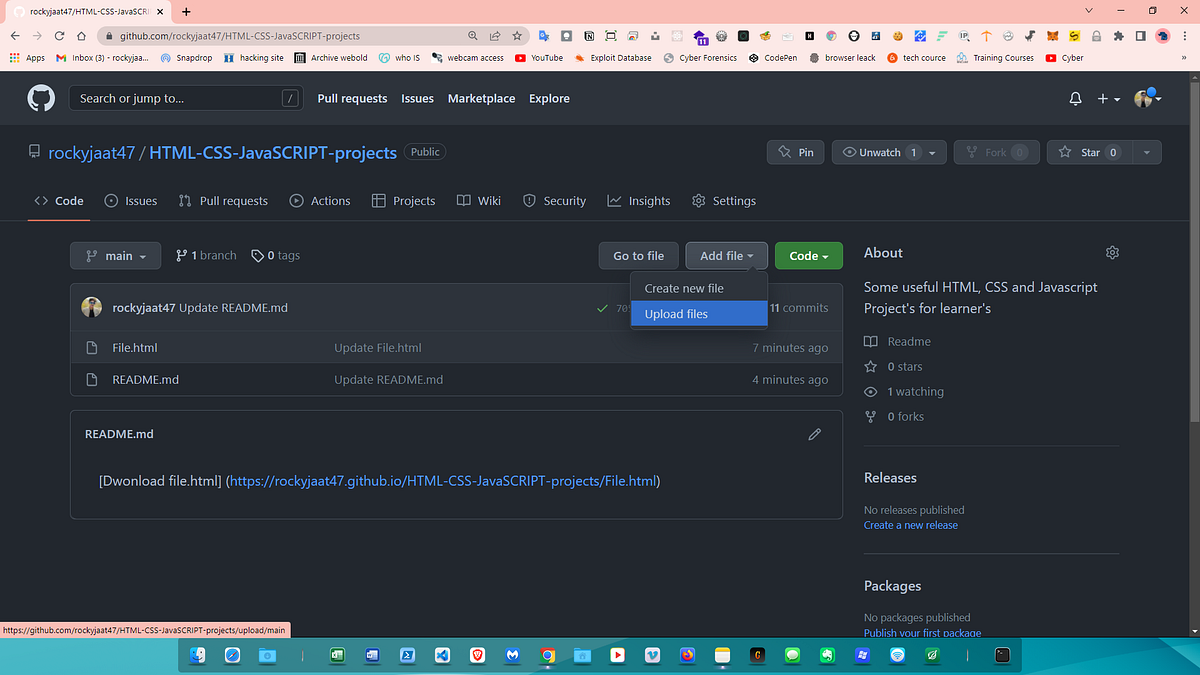
Task: Open the green Code clone dropdown
Action: click(x=808, y=255)
